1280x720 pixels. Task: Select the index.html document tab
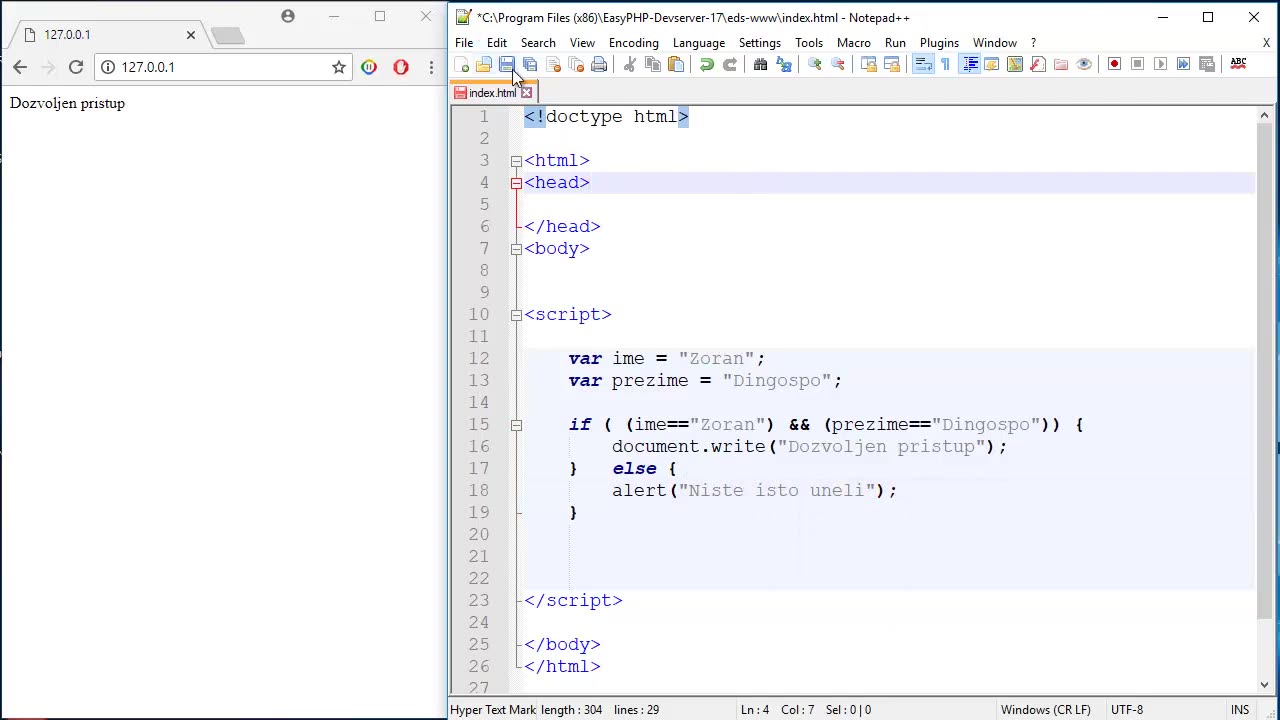click(x=493, y=93)
